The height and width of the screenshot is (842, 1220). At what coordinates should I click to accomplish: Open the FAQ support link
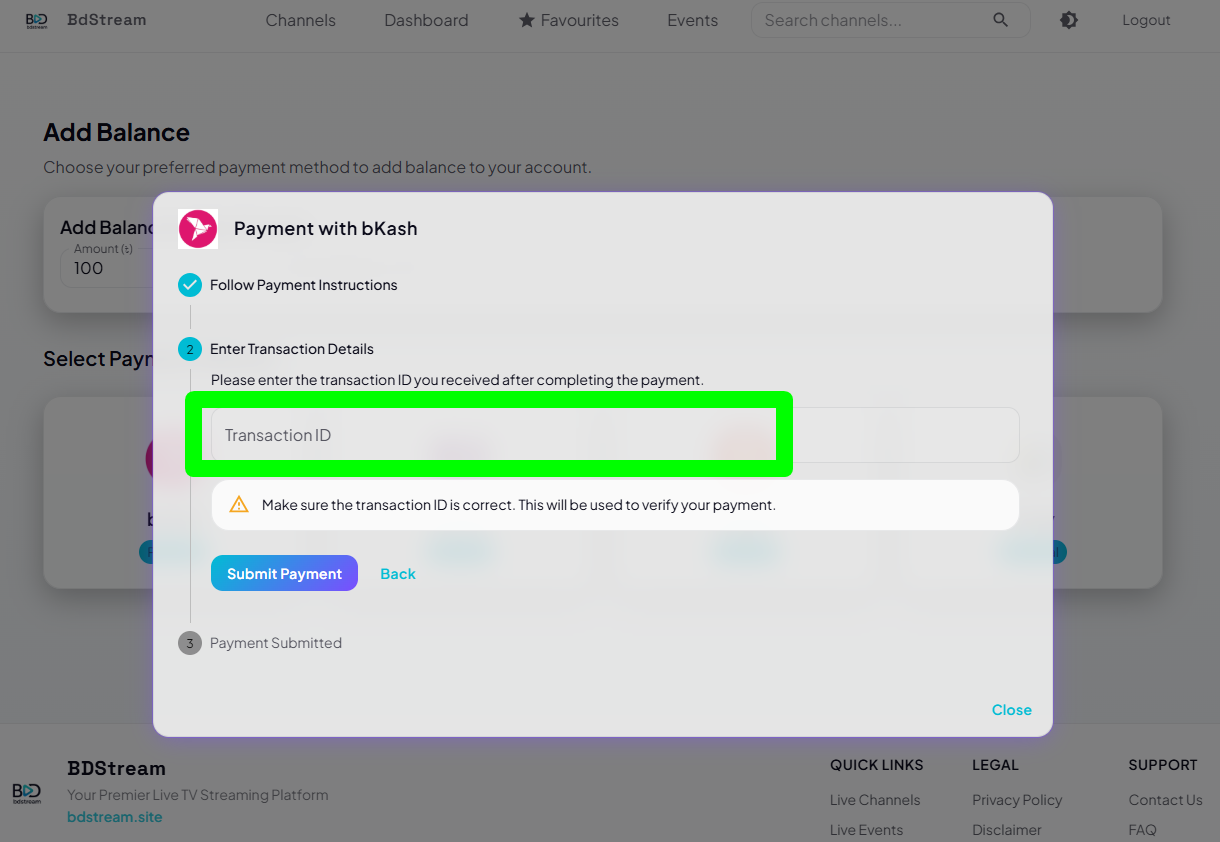pos(1142,830)
